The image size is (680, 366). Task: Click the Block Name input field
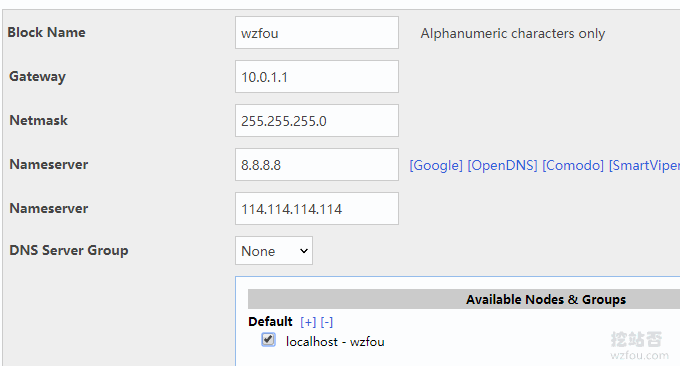[x=317, y=33]
